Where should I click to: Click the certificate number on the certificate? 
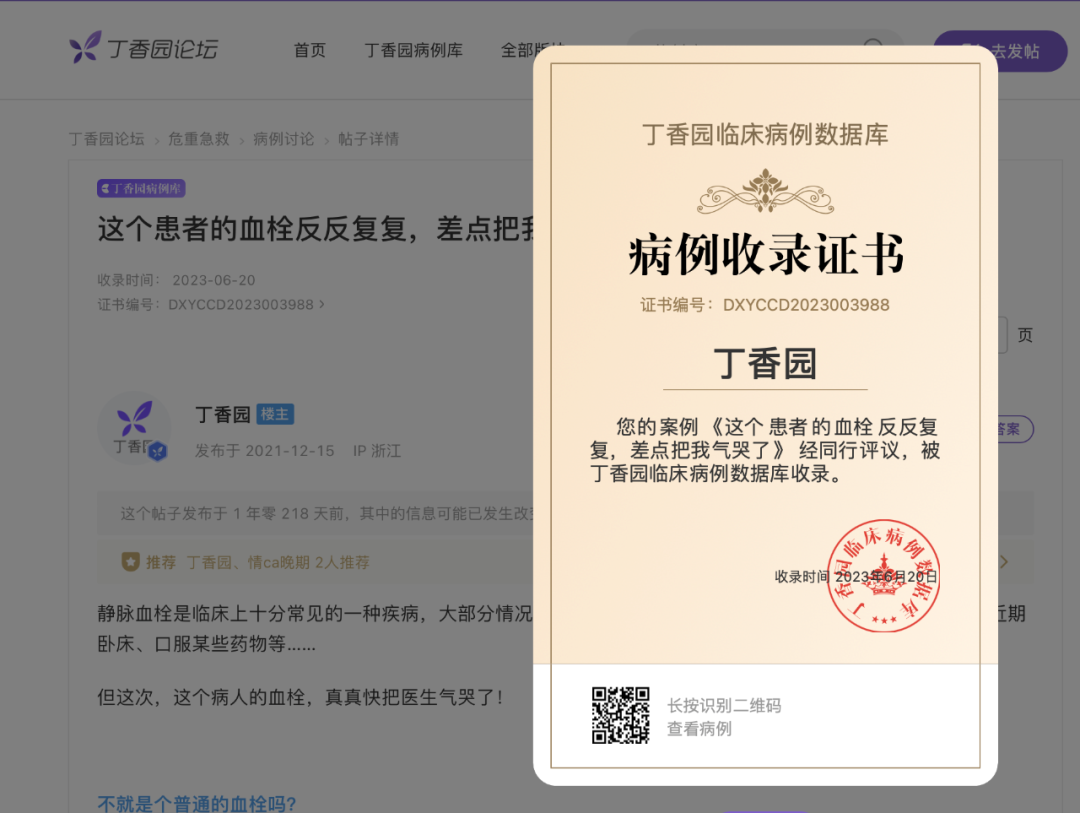[x=765, y=305]
